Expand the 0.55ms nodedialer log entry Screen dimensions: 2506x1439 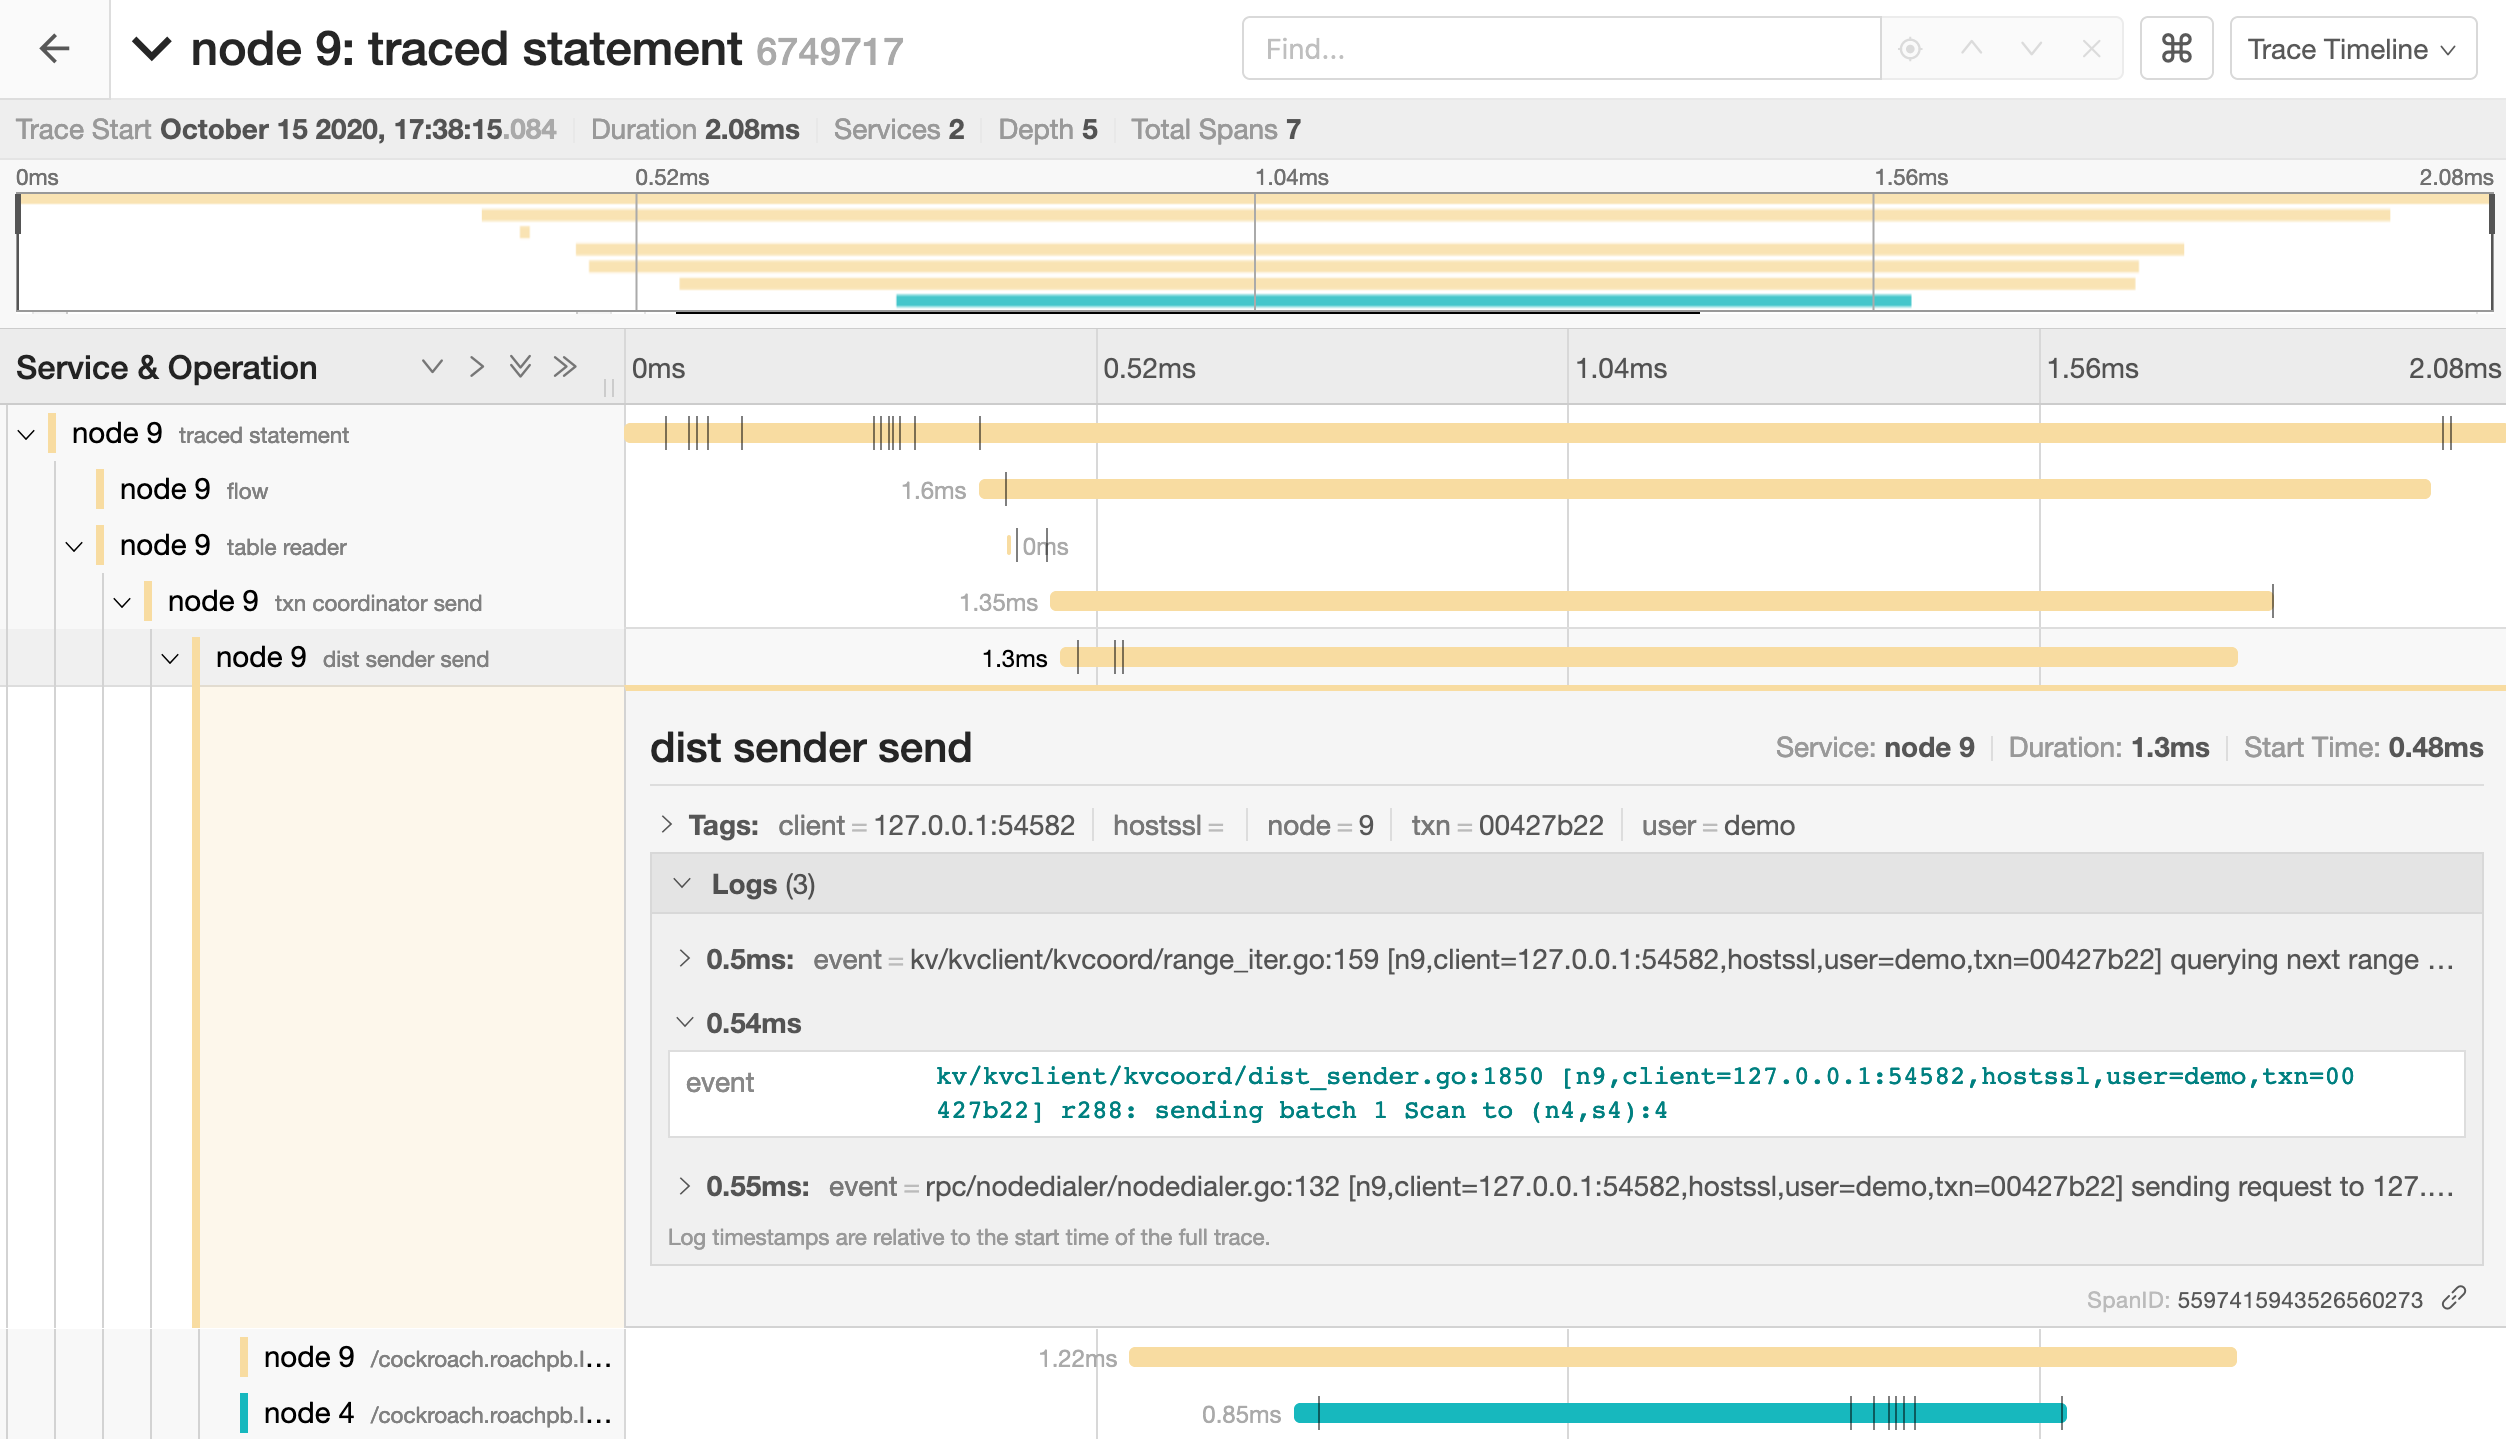click(685, 1186)
